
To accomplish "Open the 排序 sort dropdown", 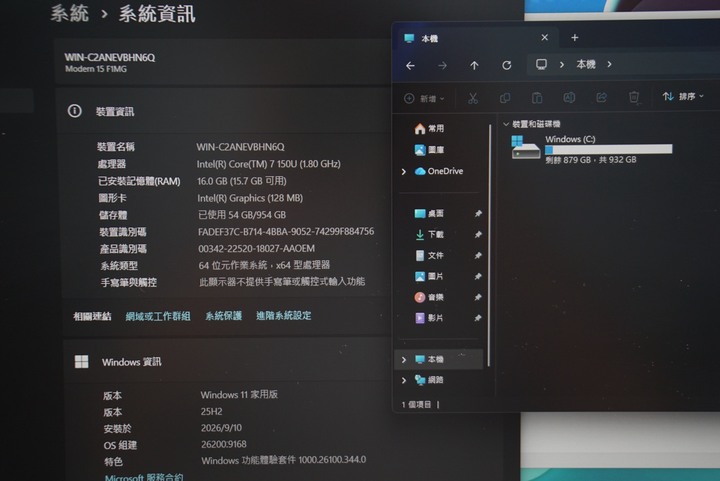I will (x=683, y=96).
